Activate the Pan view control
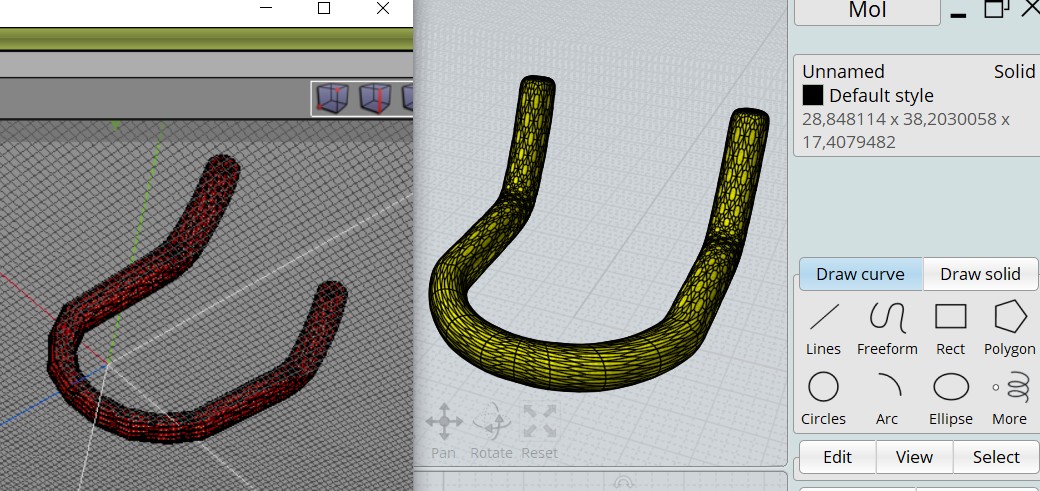Screen dimensions: 1040x491 pyautogui.click(x=444, y=431)
